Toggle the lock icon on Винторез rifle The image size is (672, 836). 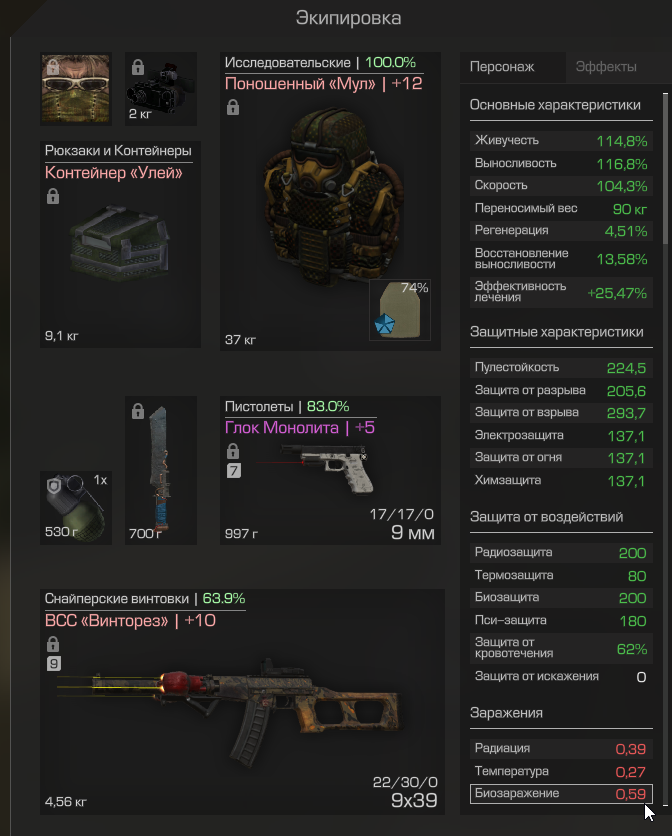(53, 644)
